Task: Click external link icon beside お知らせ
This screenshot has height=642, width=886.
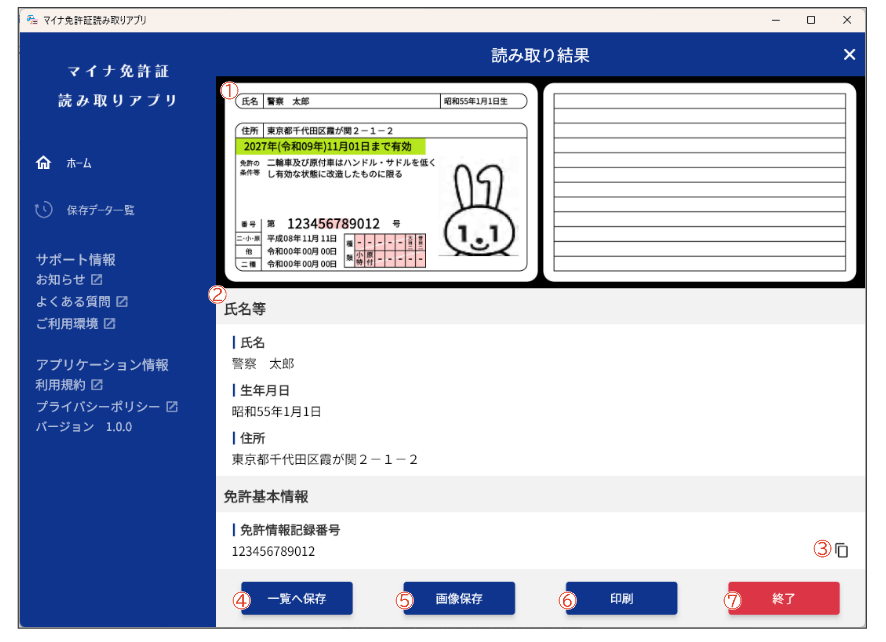Action: pyautogui.click(x=97, y=279)
